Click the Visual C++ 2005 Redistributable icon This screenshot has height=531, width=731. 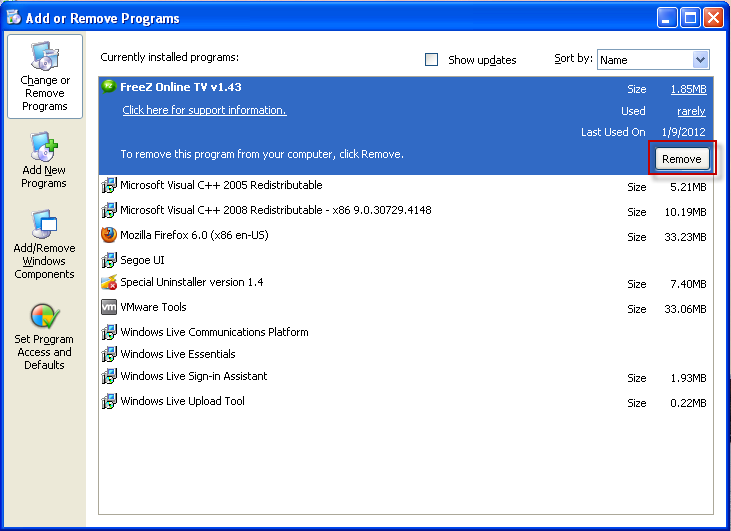click(109, 185)
